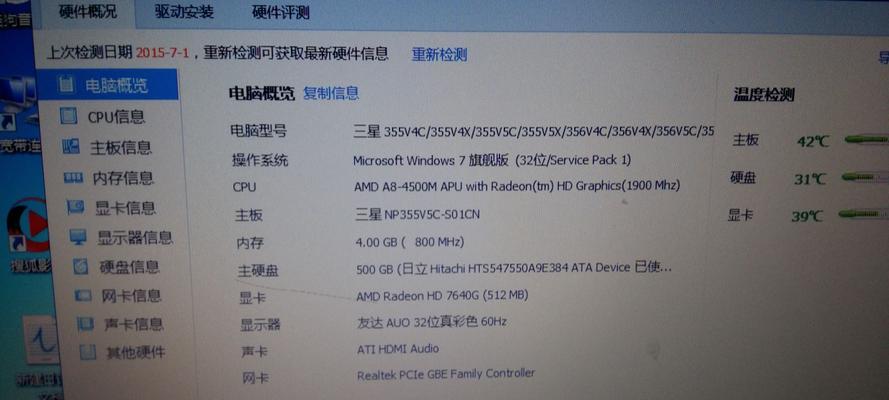Screen dimensions: 889x400
Task: Click the 电脑概览 sidebar icon
Action: tap(67, 85)
